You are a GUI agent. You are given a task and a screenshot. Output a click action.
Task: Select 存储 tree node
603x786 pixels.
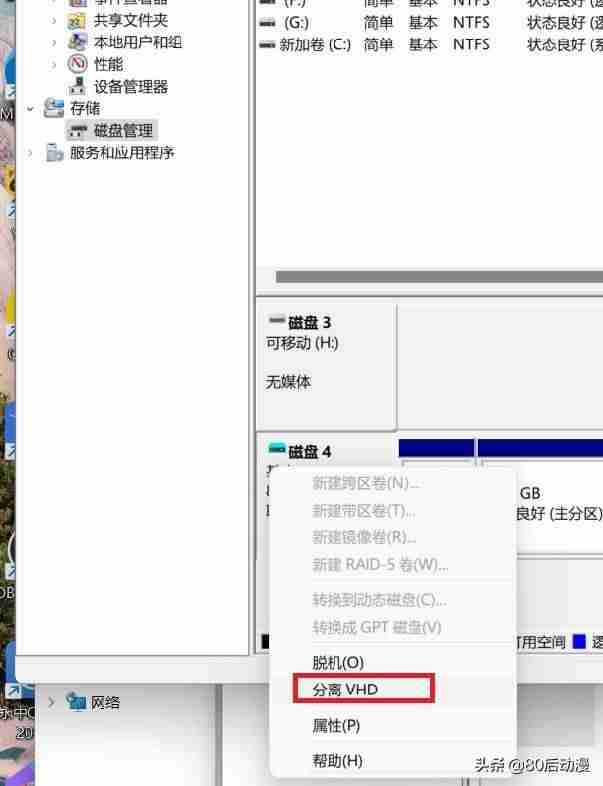click(85, 108)
